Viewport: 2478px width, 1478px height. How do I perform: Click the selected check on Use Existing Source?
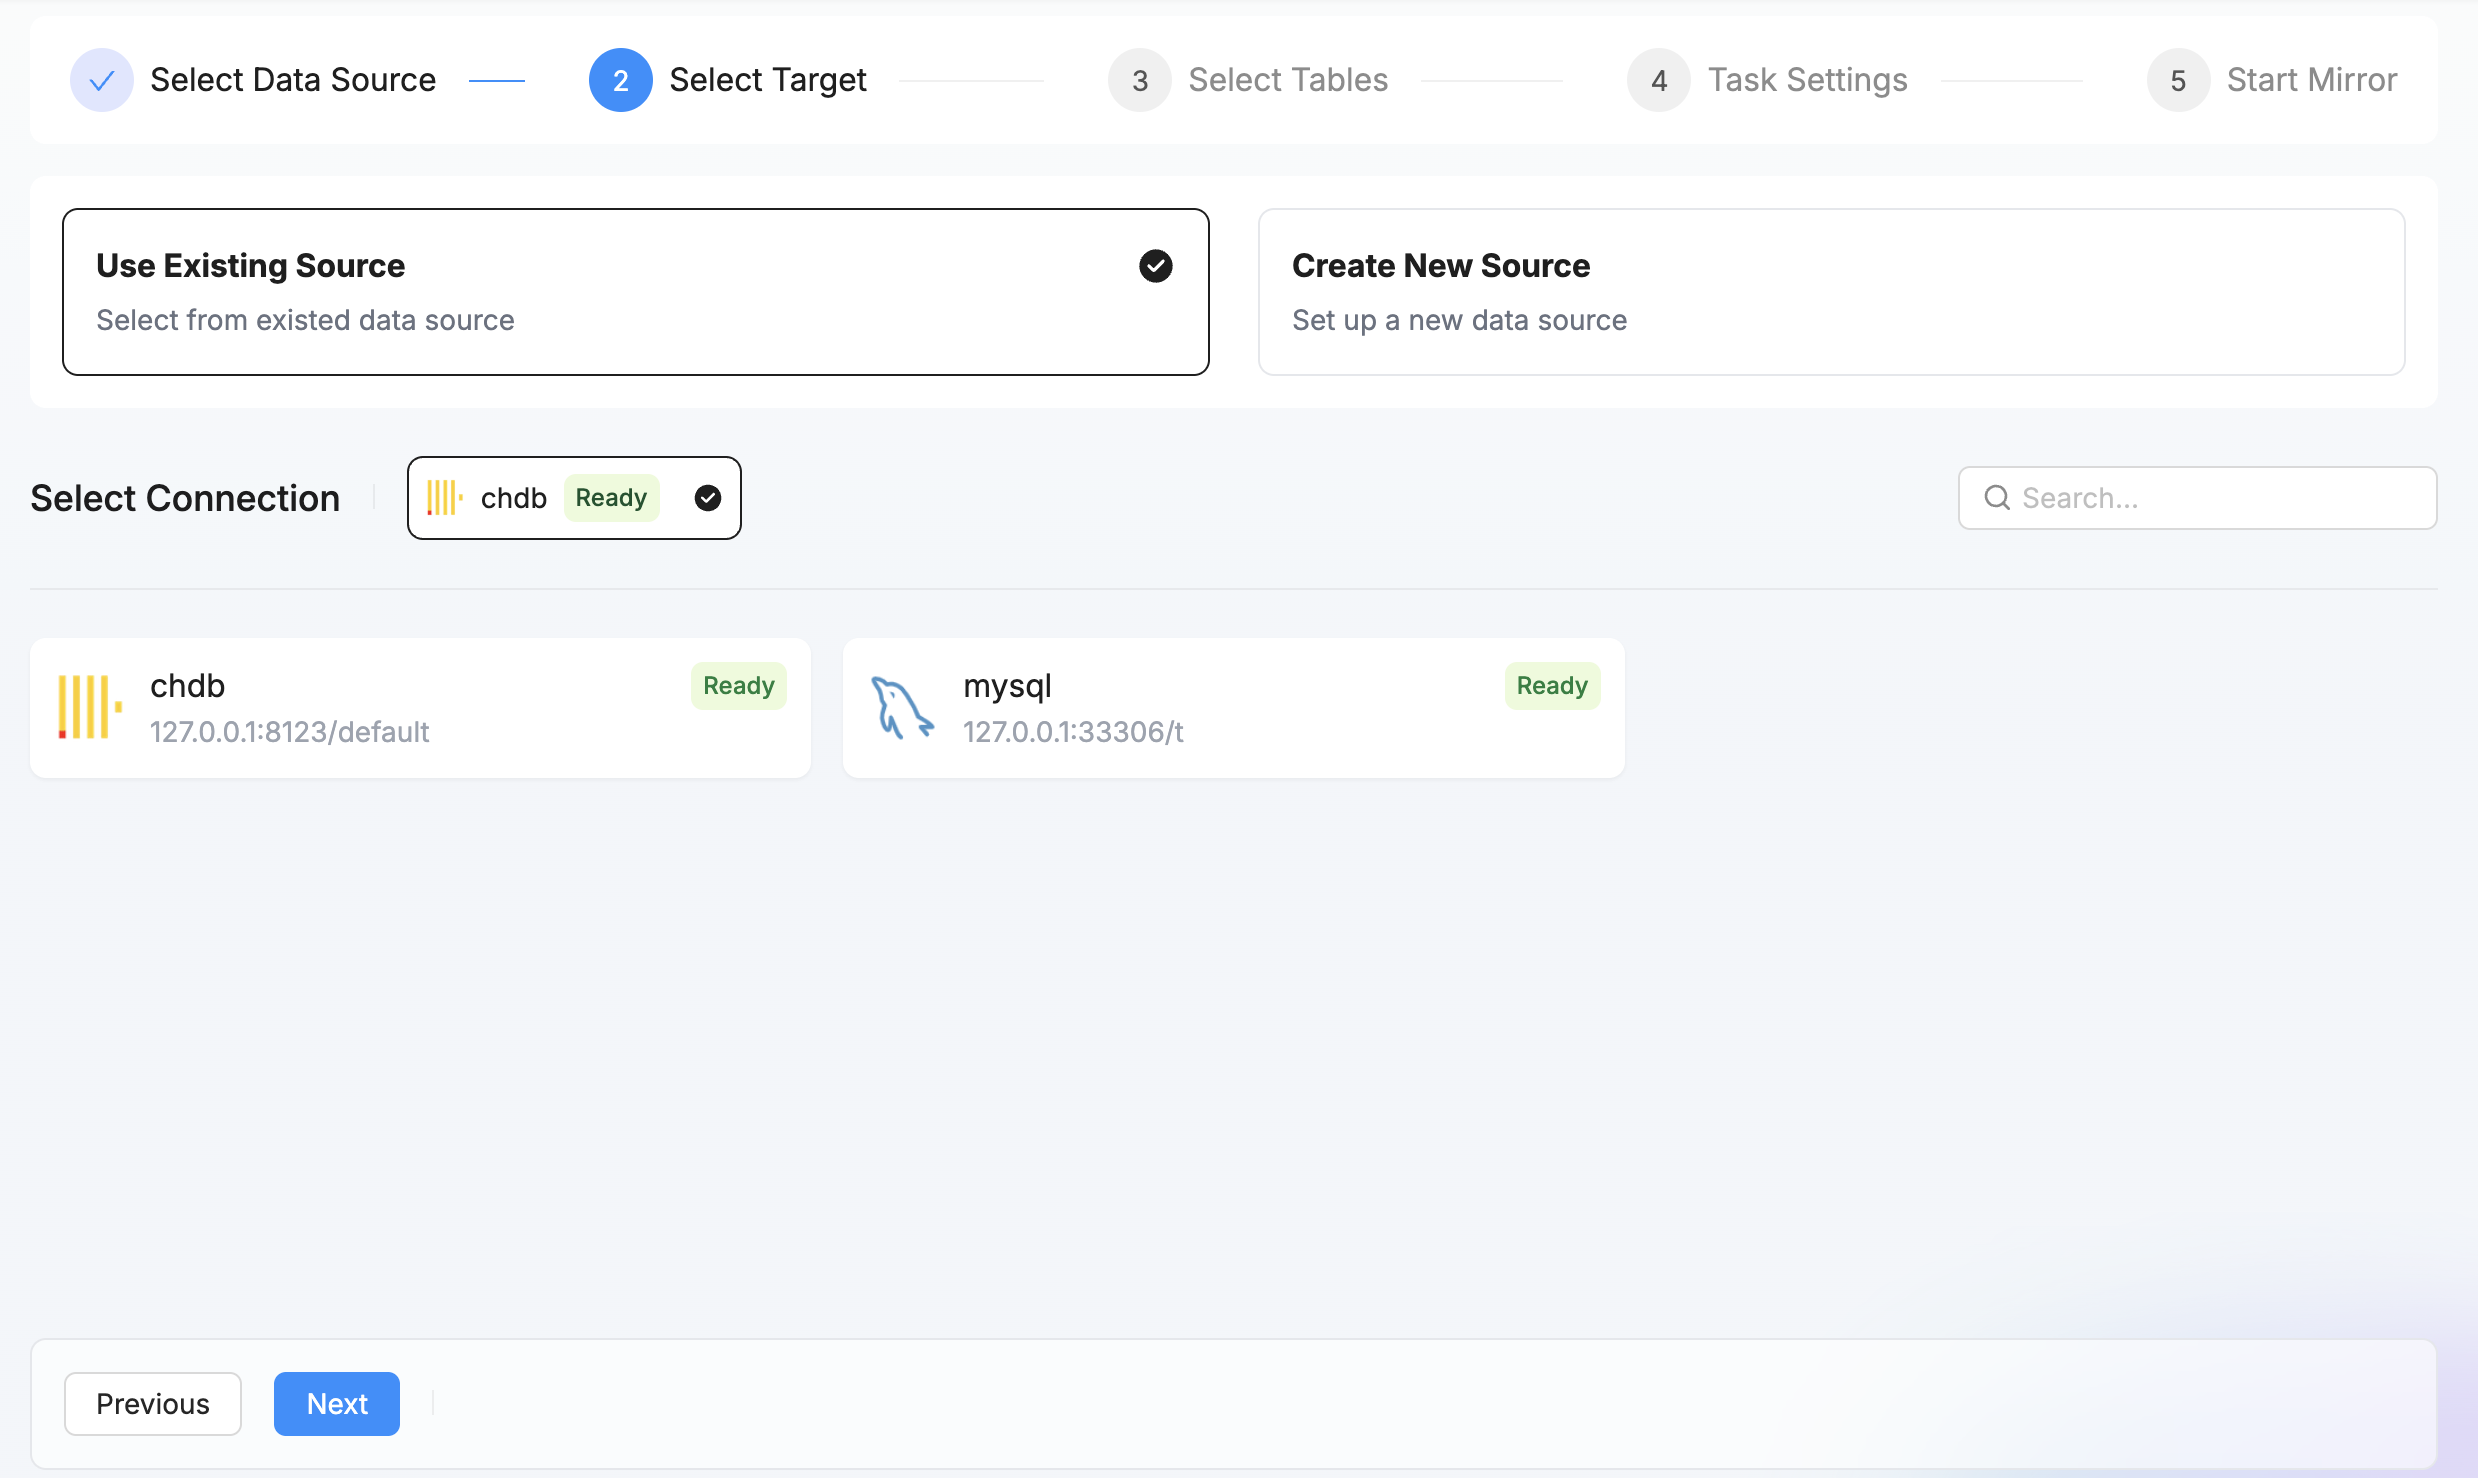pyautogui.click(x=1156, y=266)
